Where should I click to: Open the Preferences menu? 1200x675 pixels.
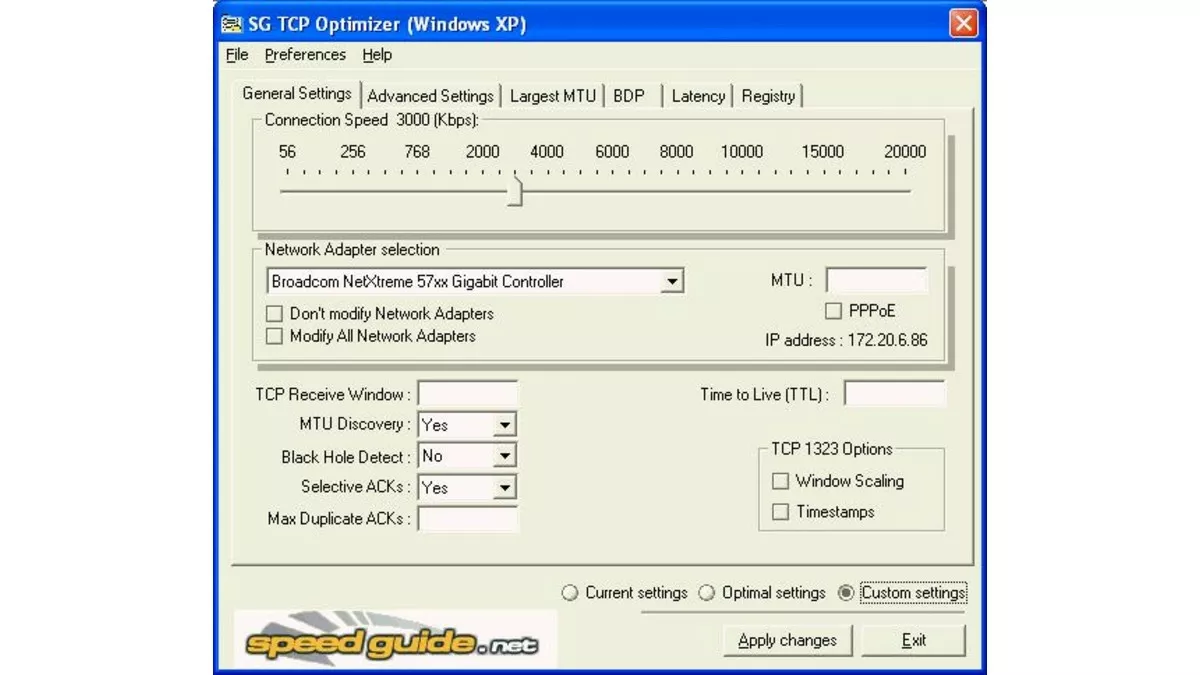point(305,55)
